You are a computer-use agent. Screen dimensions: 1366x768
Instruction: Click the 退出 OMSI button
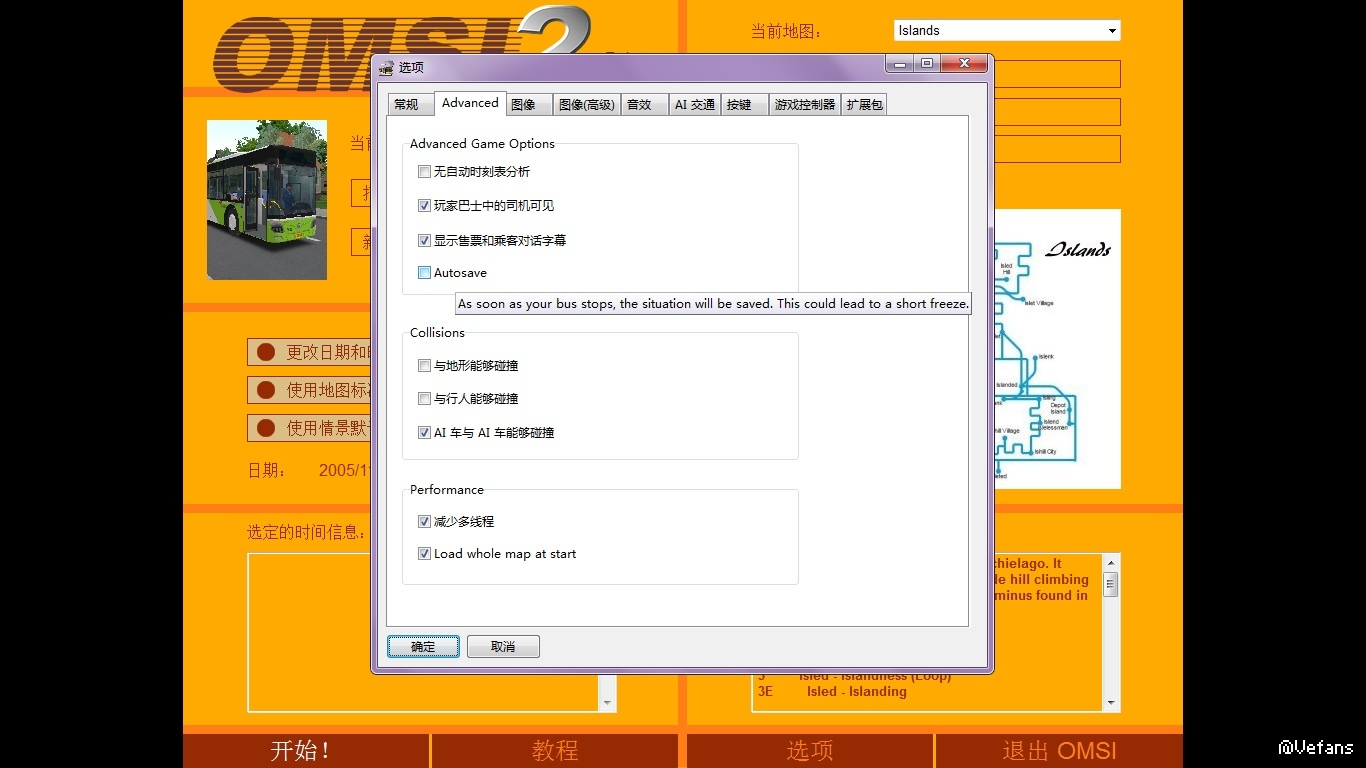1060,751
